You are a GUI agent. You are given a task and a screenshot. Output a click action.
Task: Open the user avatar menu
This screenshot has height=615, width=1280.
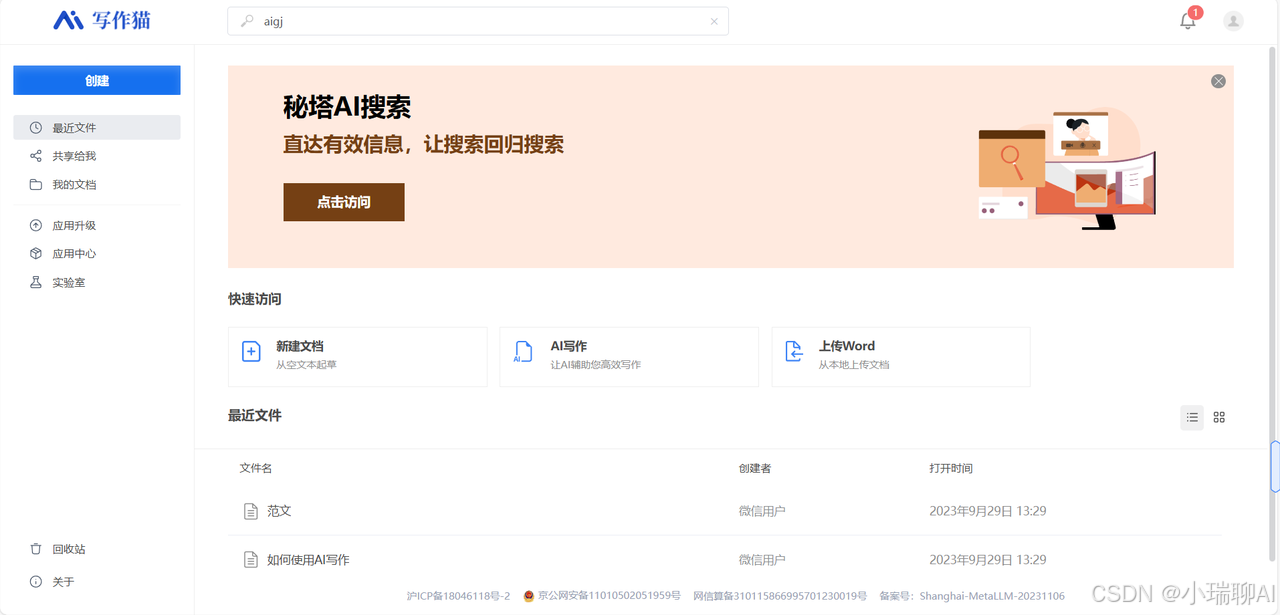click(1234, 21)
